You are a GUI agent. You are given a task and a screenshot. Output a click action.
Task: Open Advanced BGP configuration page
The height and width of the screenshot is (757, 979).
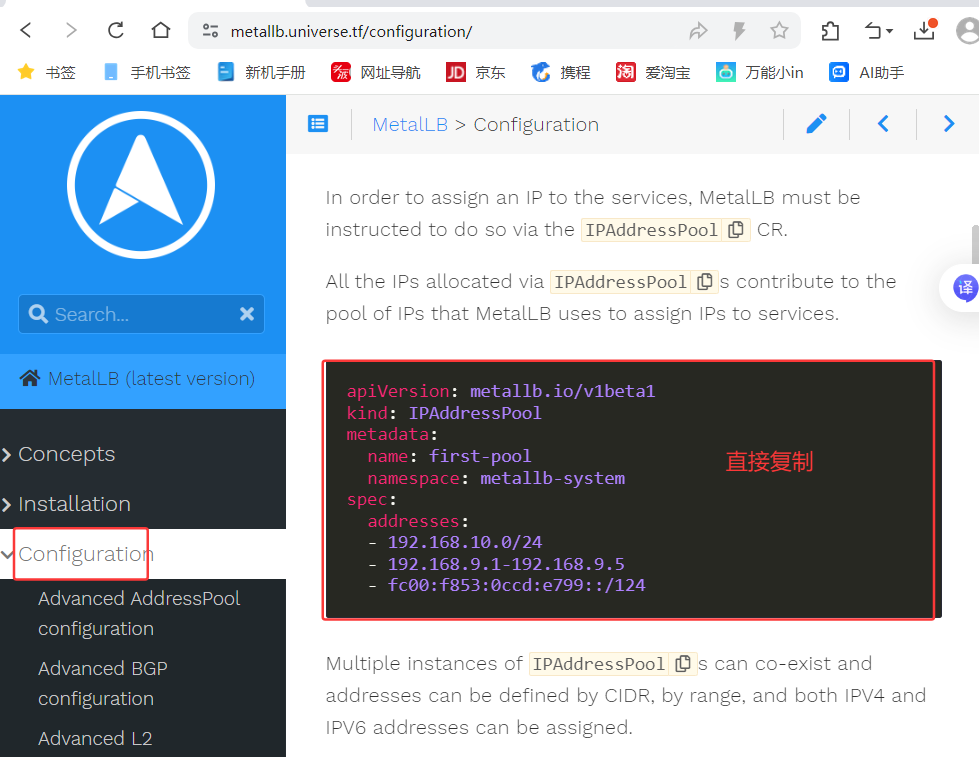[103, 683]
